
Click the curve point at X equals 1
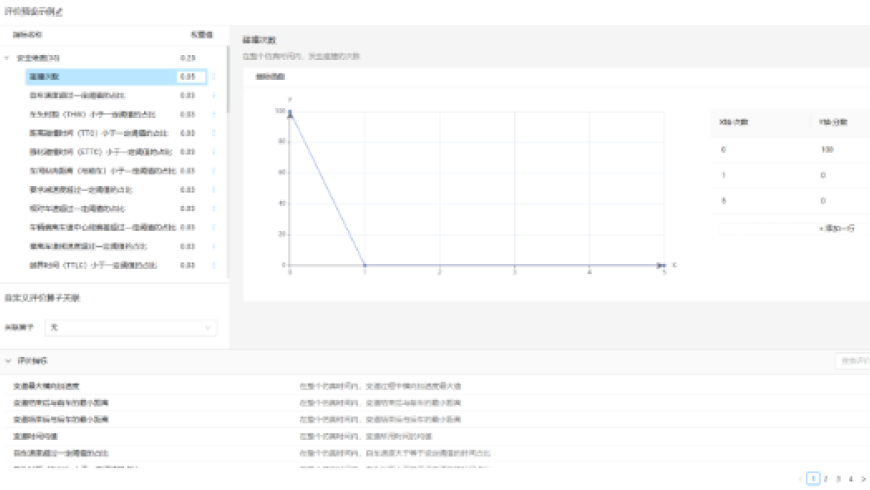click(x=364, y=265)
